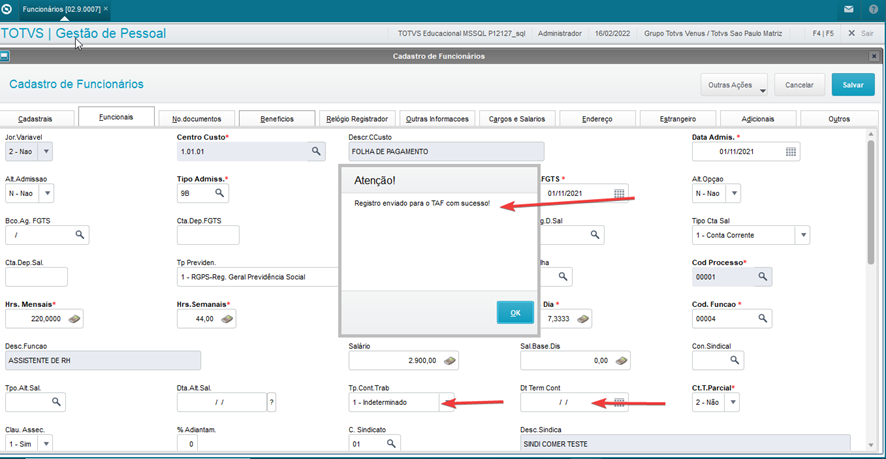Select the Funcionais tab

coord(116,117)
